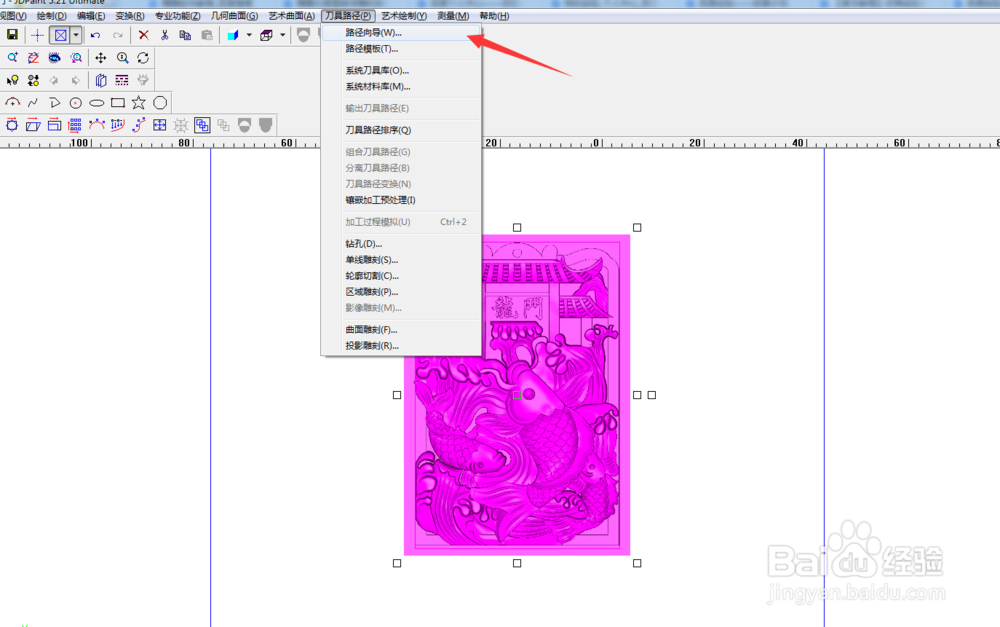Open the 绘制(D) menu
This screenshot has height=627, width=1000.
(x=52, y=16)
